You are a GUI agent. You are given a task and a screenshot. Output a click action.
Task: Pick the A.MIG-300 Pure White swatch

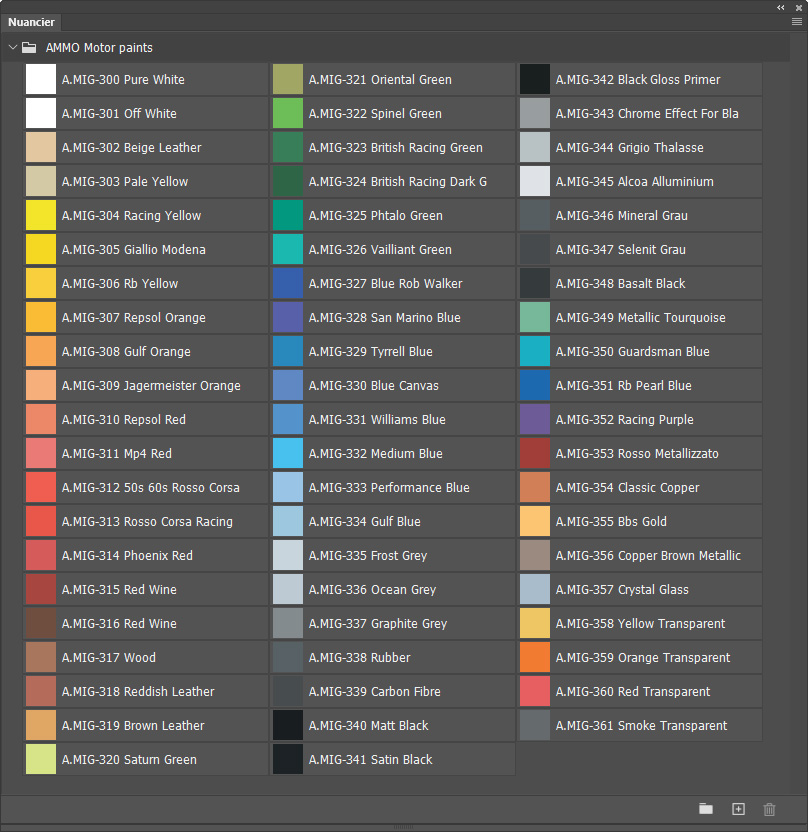tap(41, 79)
